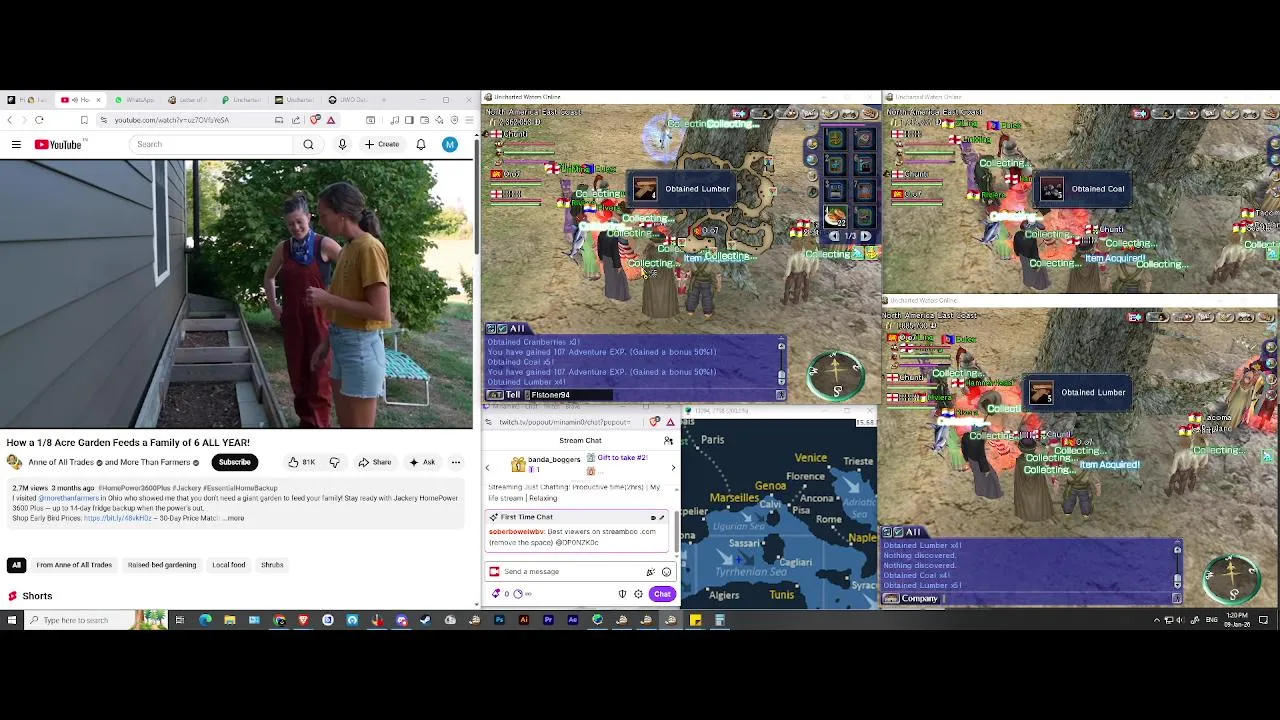Like the video (81K)
1280x720 pixels.
tap(301, 462)
